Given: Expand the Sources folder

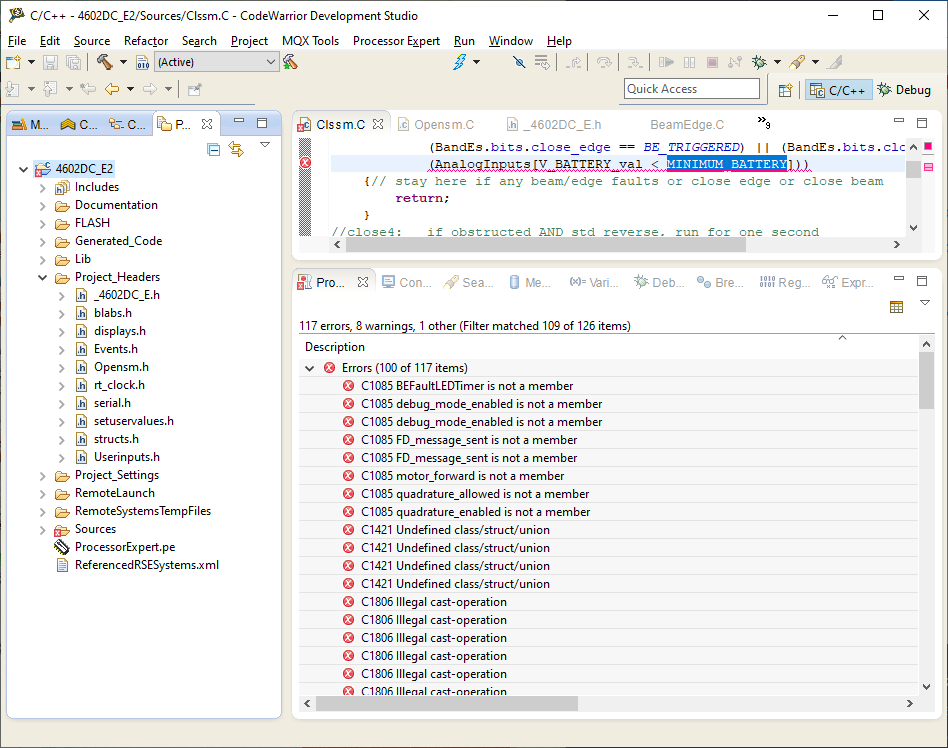Looking at the screenshot, I should point(42,529).
